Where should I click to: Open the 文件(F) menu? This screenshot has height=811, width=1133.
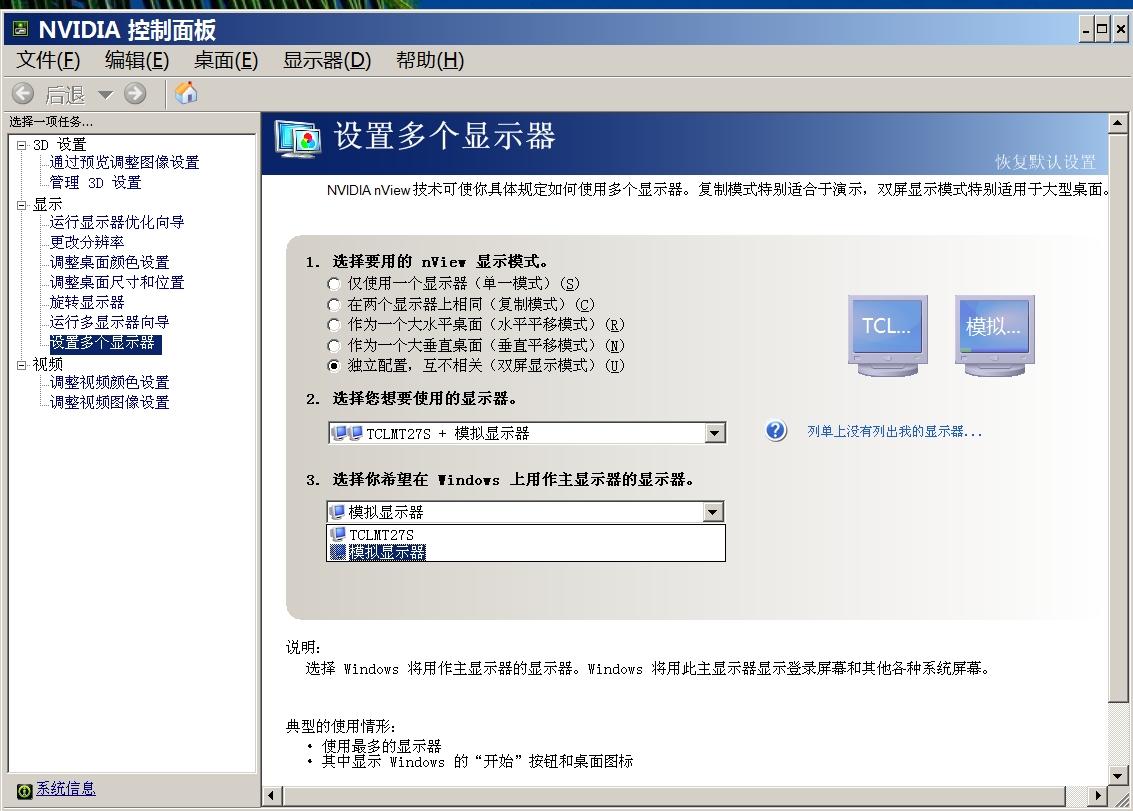48,60
